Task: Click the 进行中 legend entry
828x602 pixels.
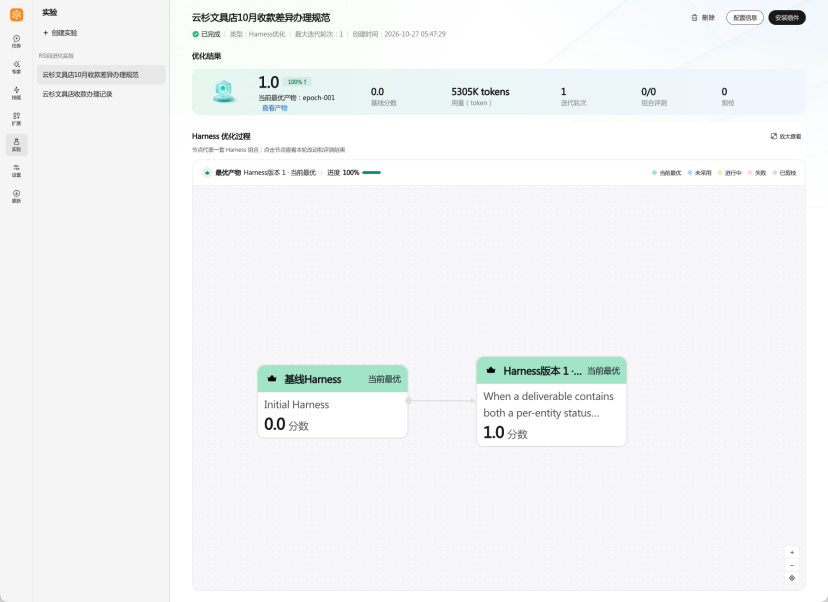Action: [x=730, y=173]
